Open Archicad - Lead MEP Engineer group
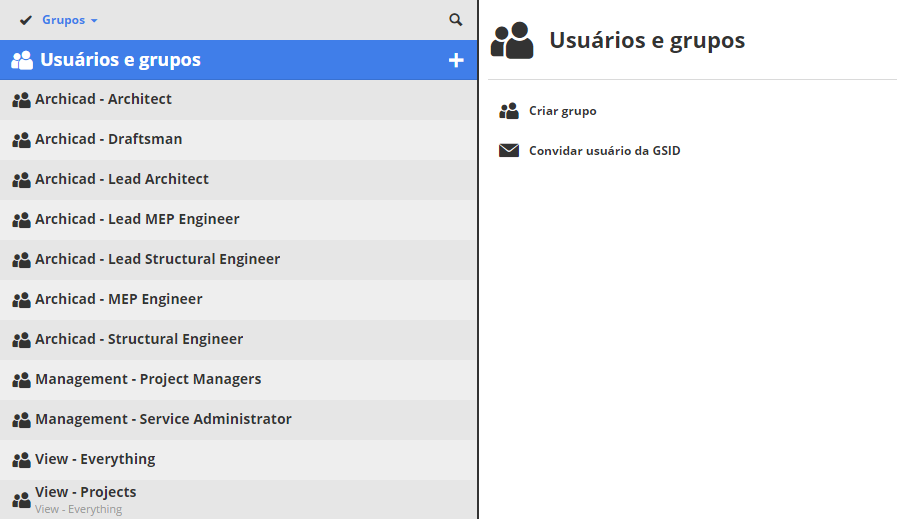Screen dimensions: 901x519 click(x=137, y=220)
